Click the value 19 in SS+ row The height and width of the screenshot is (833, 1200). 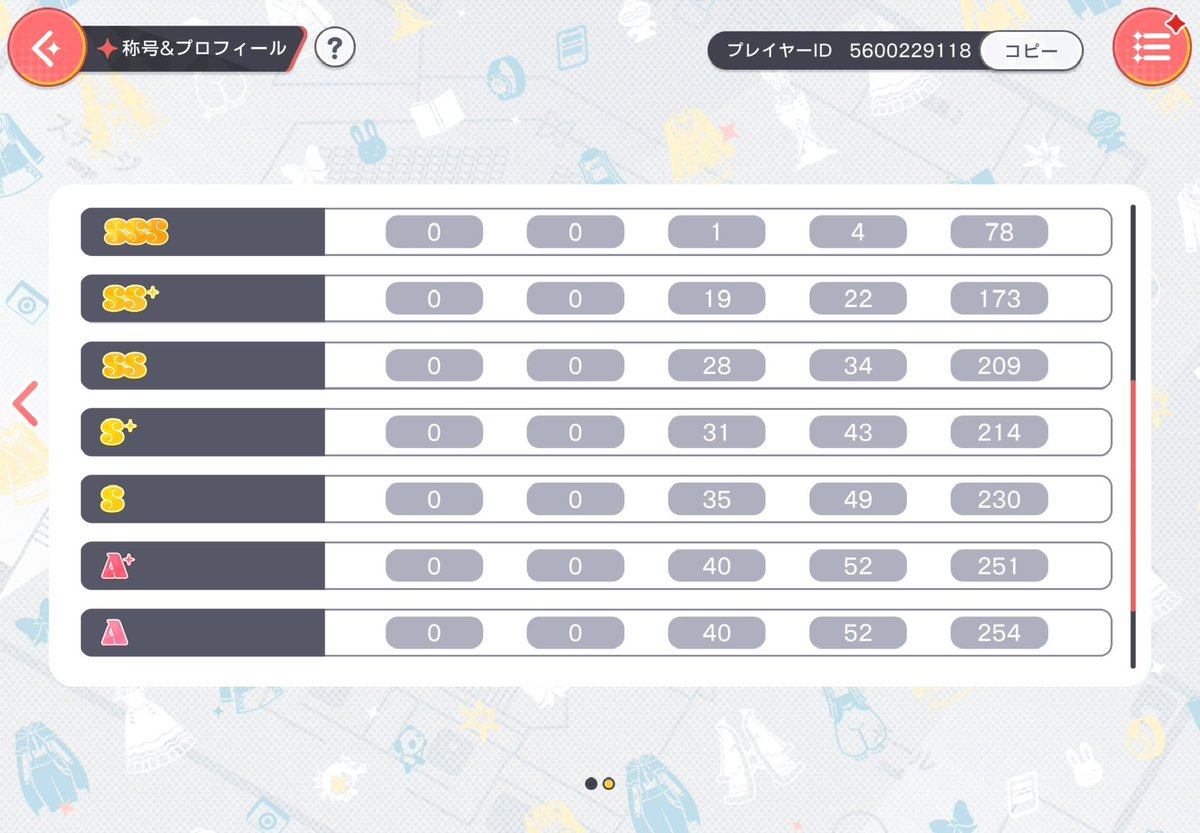tap(717, 299)
